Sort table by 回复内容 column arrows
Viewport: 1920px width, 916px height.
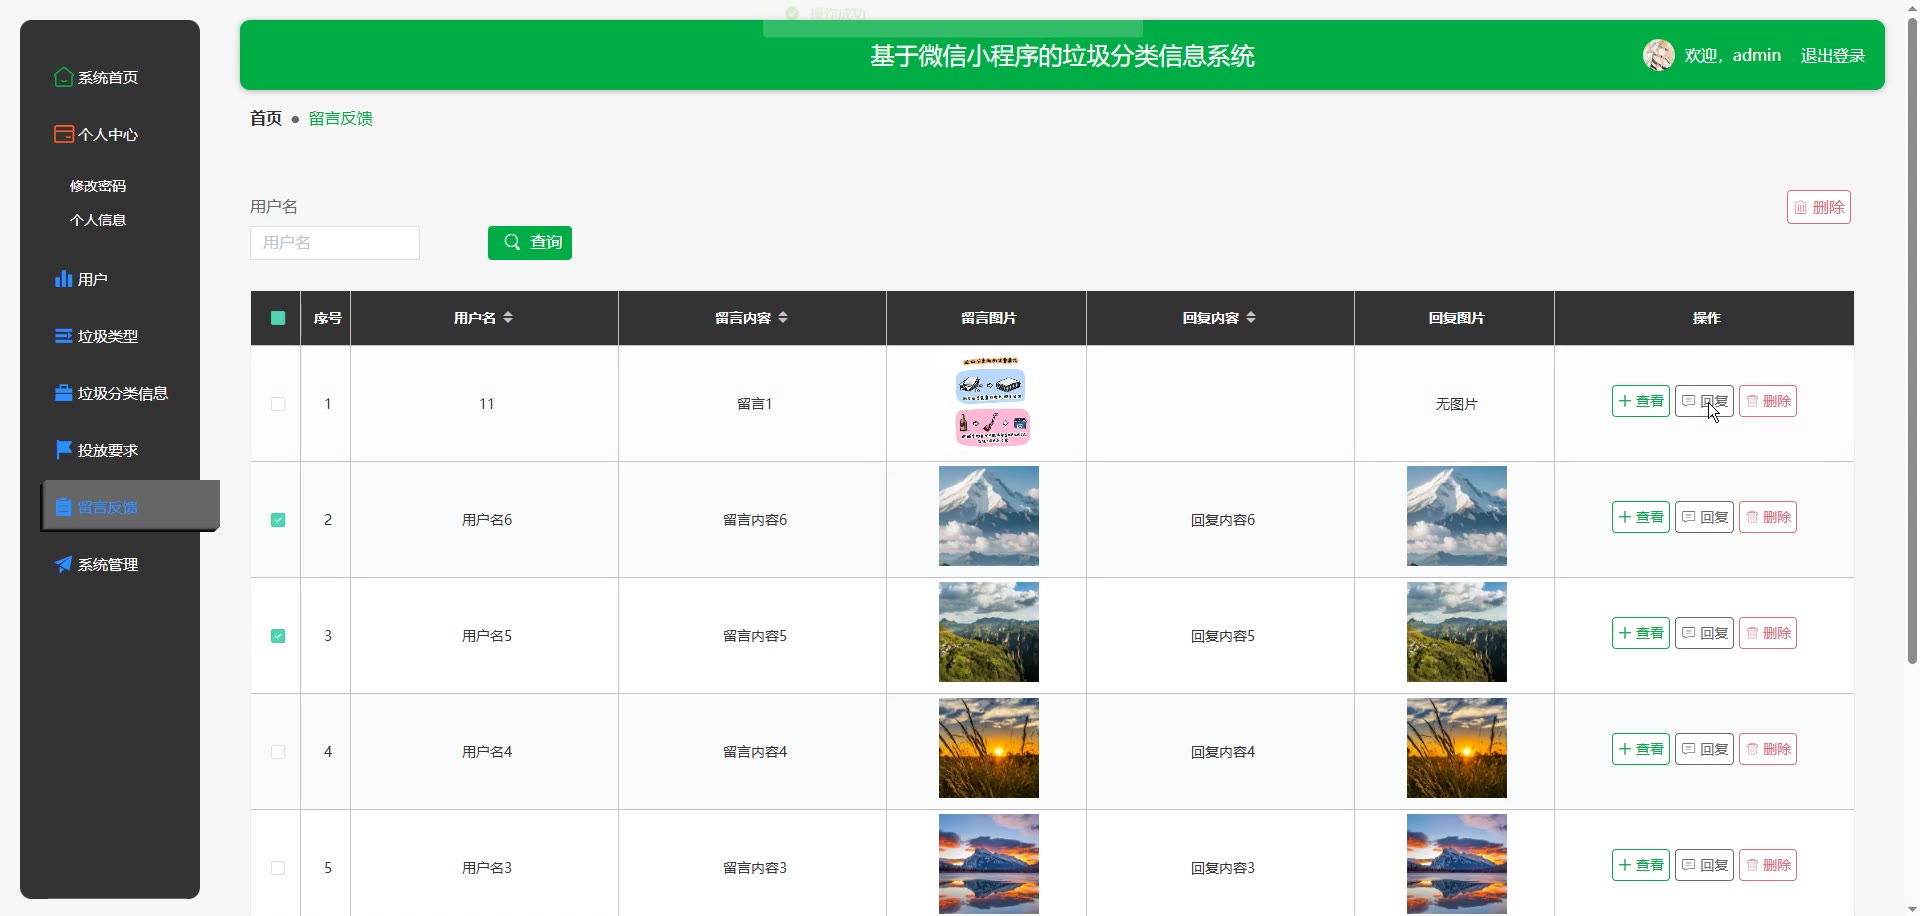click(x=1251, y=318)
